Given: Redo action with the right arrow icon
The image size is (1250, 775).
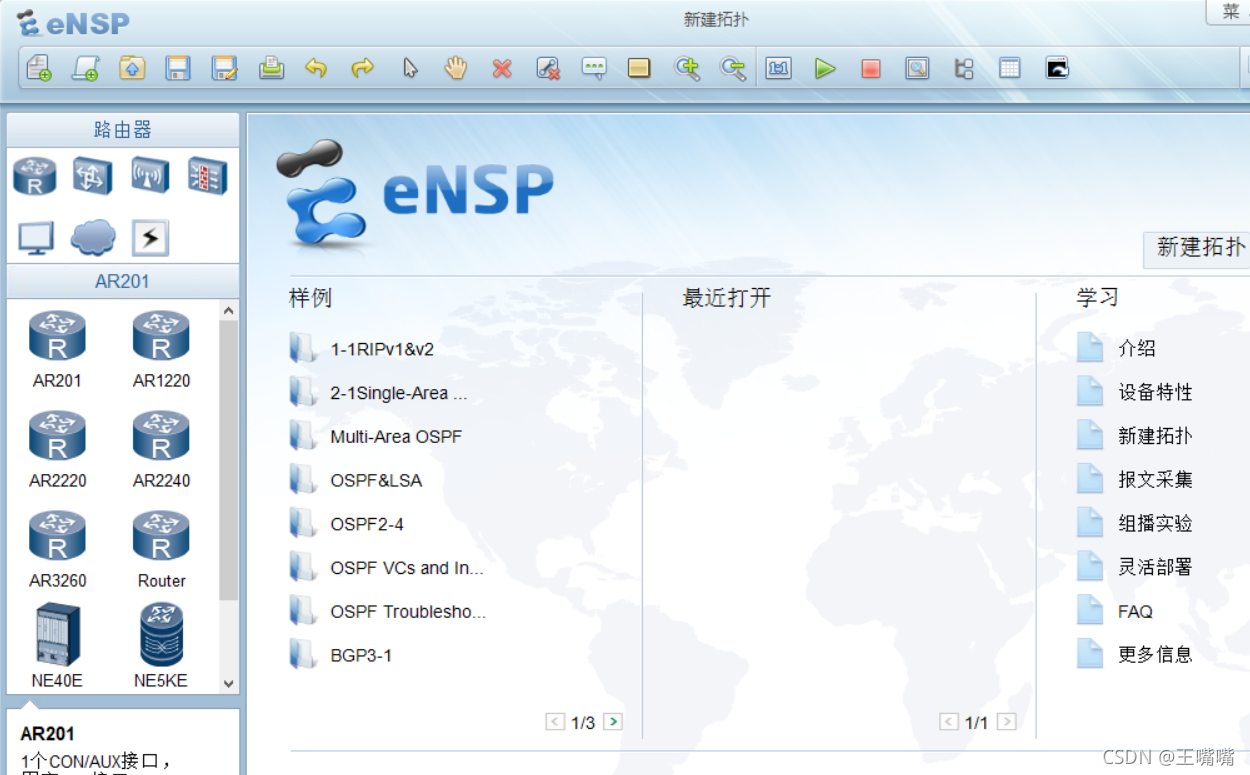Looking at the screenshot, I should click(x=362, y=68).
